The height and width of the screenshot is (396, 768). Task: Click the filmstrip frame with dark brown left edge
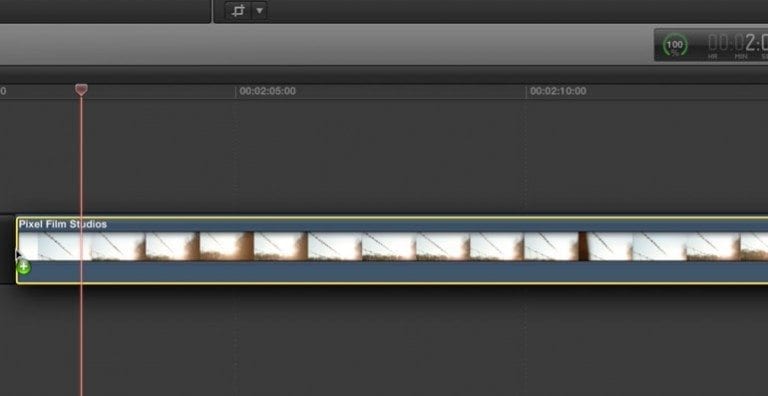pyautogui.click(x=605, y=246)
